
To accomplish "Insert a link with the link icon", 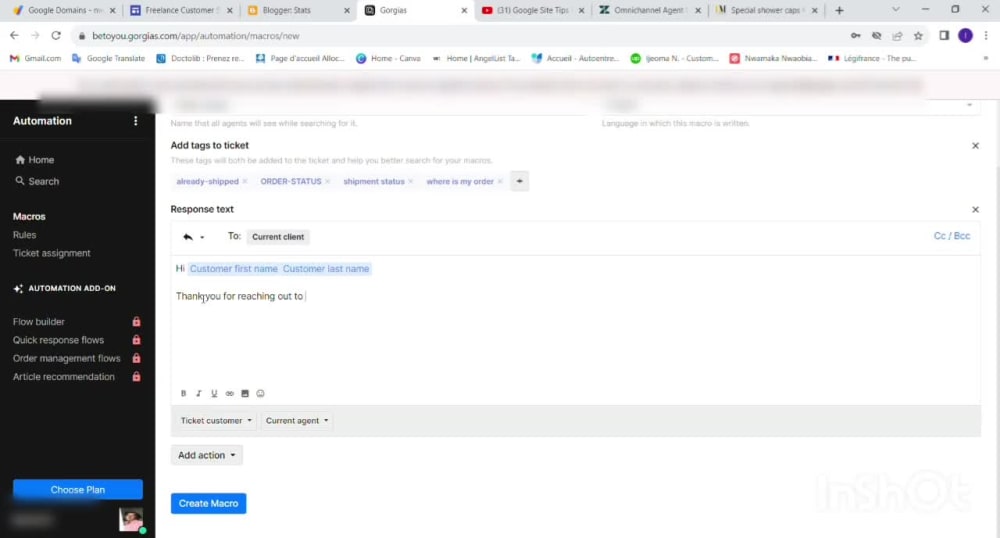I will pyautogui.click(x=230, y=393).
